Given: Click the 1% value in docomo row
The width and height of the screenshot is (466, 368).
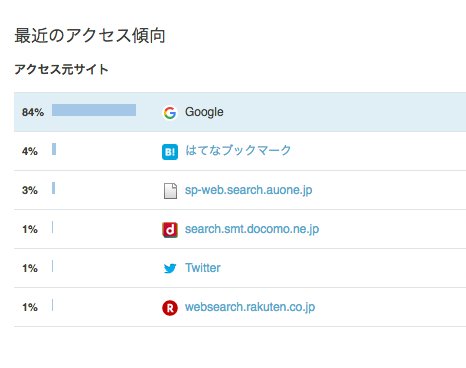Looking at the screenshot, I should (30, 229).
